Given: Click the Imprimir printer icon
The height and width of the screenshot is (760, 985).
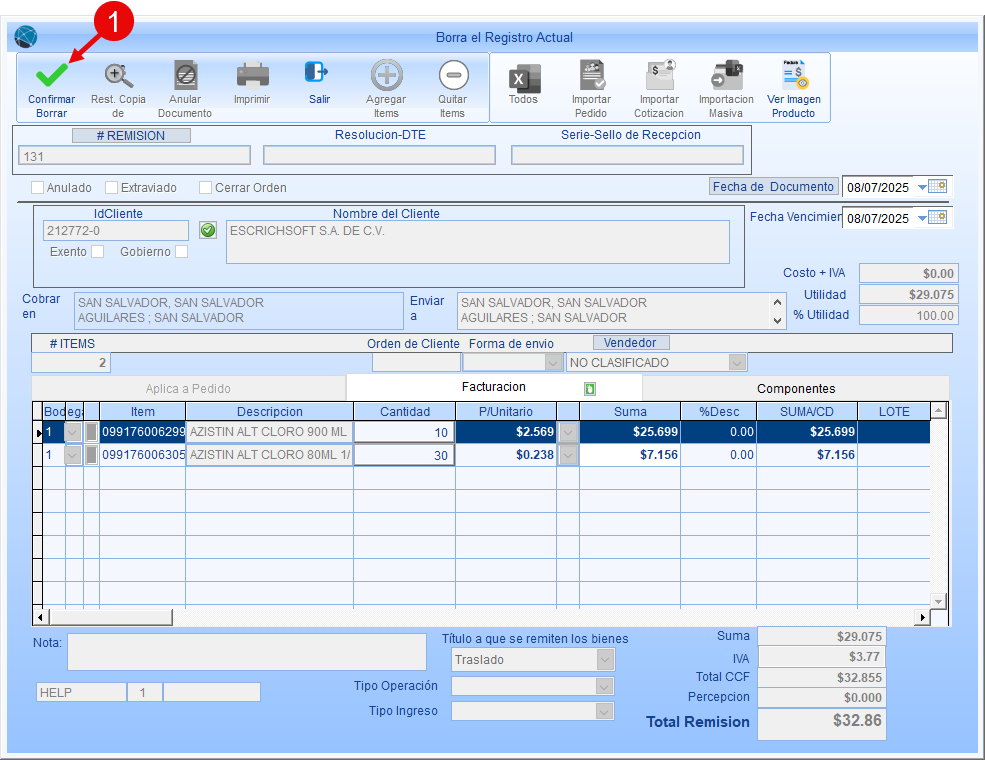Looking at the screenshot, I should [x=252, y=75].
